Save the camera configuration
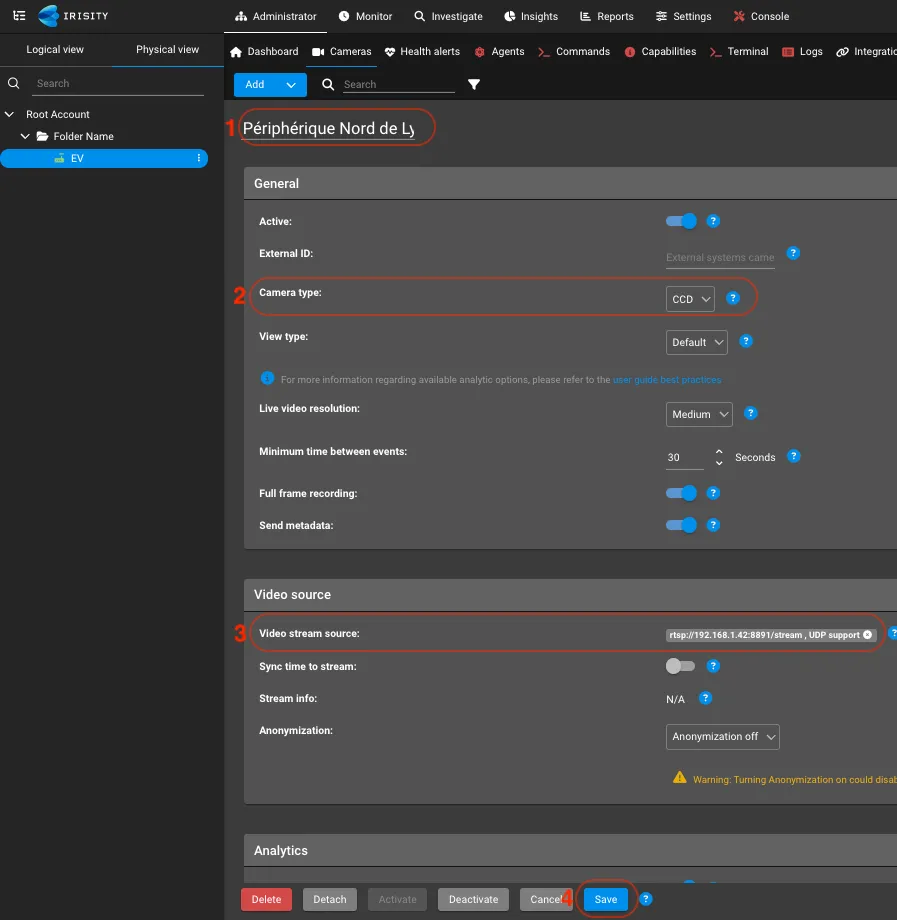897x920 pixels. coord(605,899)
